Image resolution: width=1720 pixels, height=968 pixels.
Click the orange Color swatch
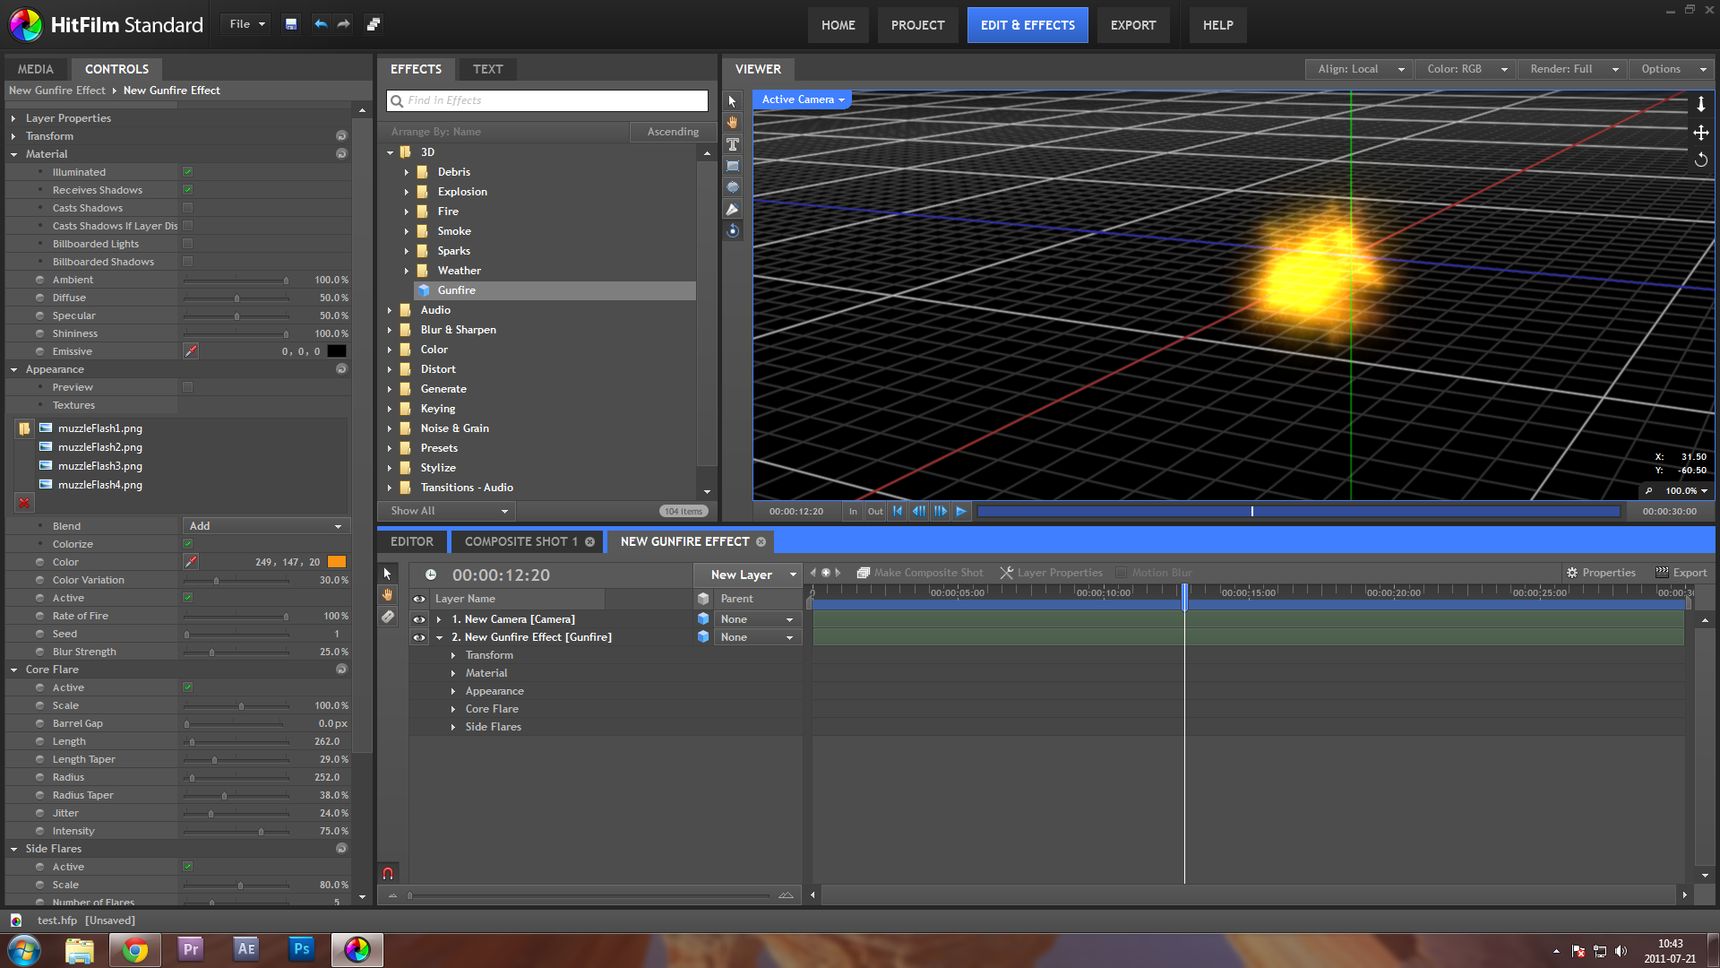coord(337,562)
